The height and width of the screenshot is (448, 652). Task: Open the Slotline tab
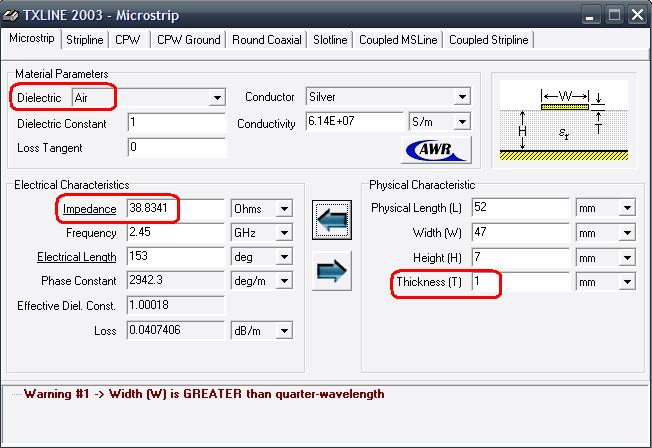(330, 40)
